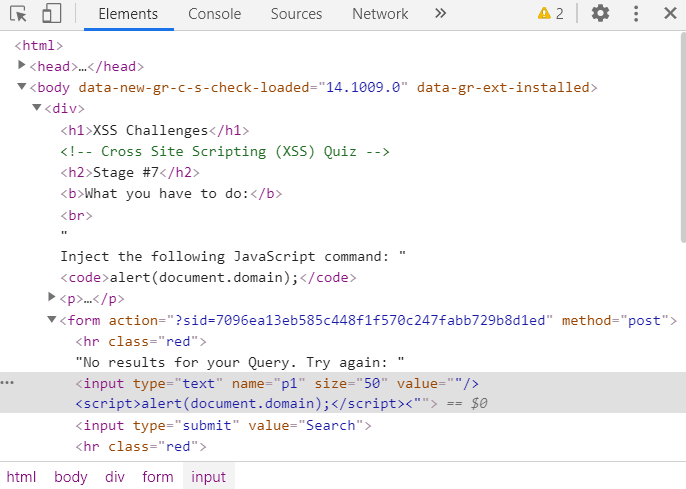Click body in the breadcrumb bar
This screenshot has height=489, width=686.
pos(71,476)
